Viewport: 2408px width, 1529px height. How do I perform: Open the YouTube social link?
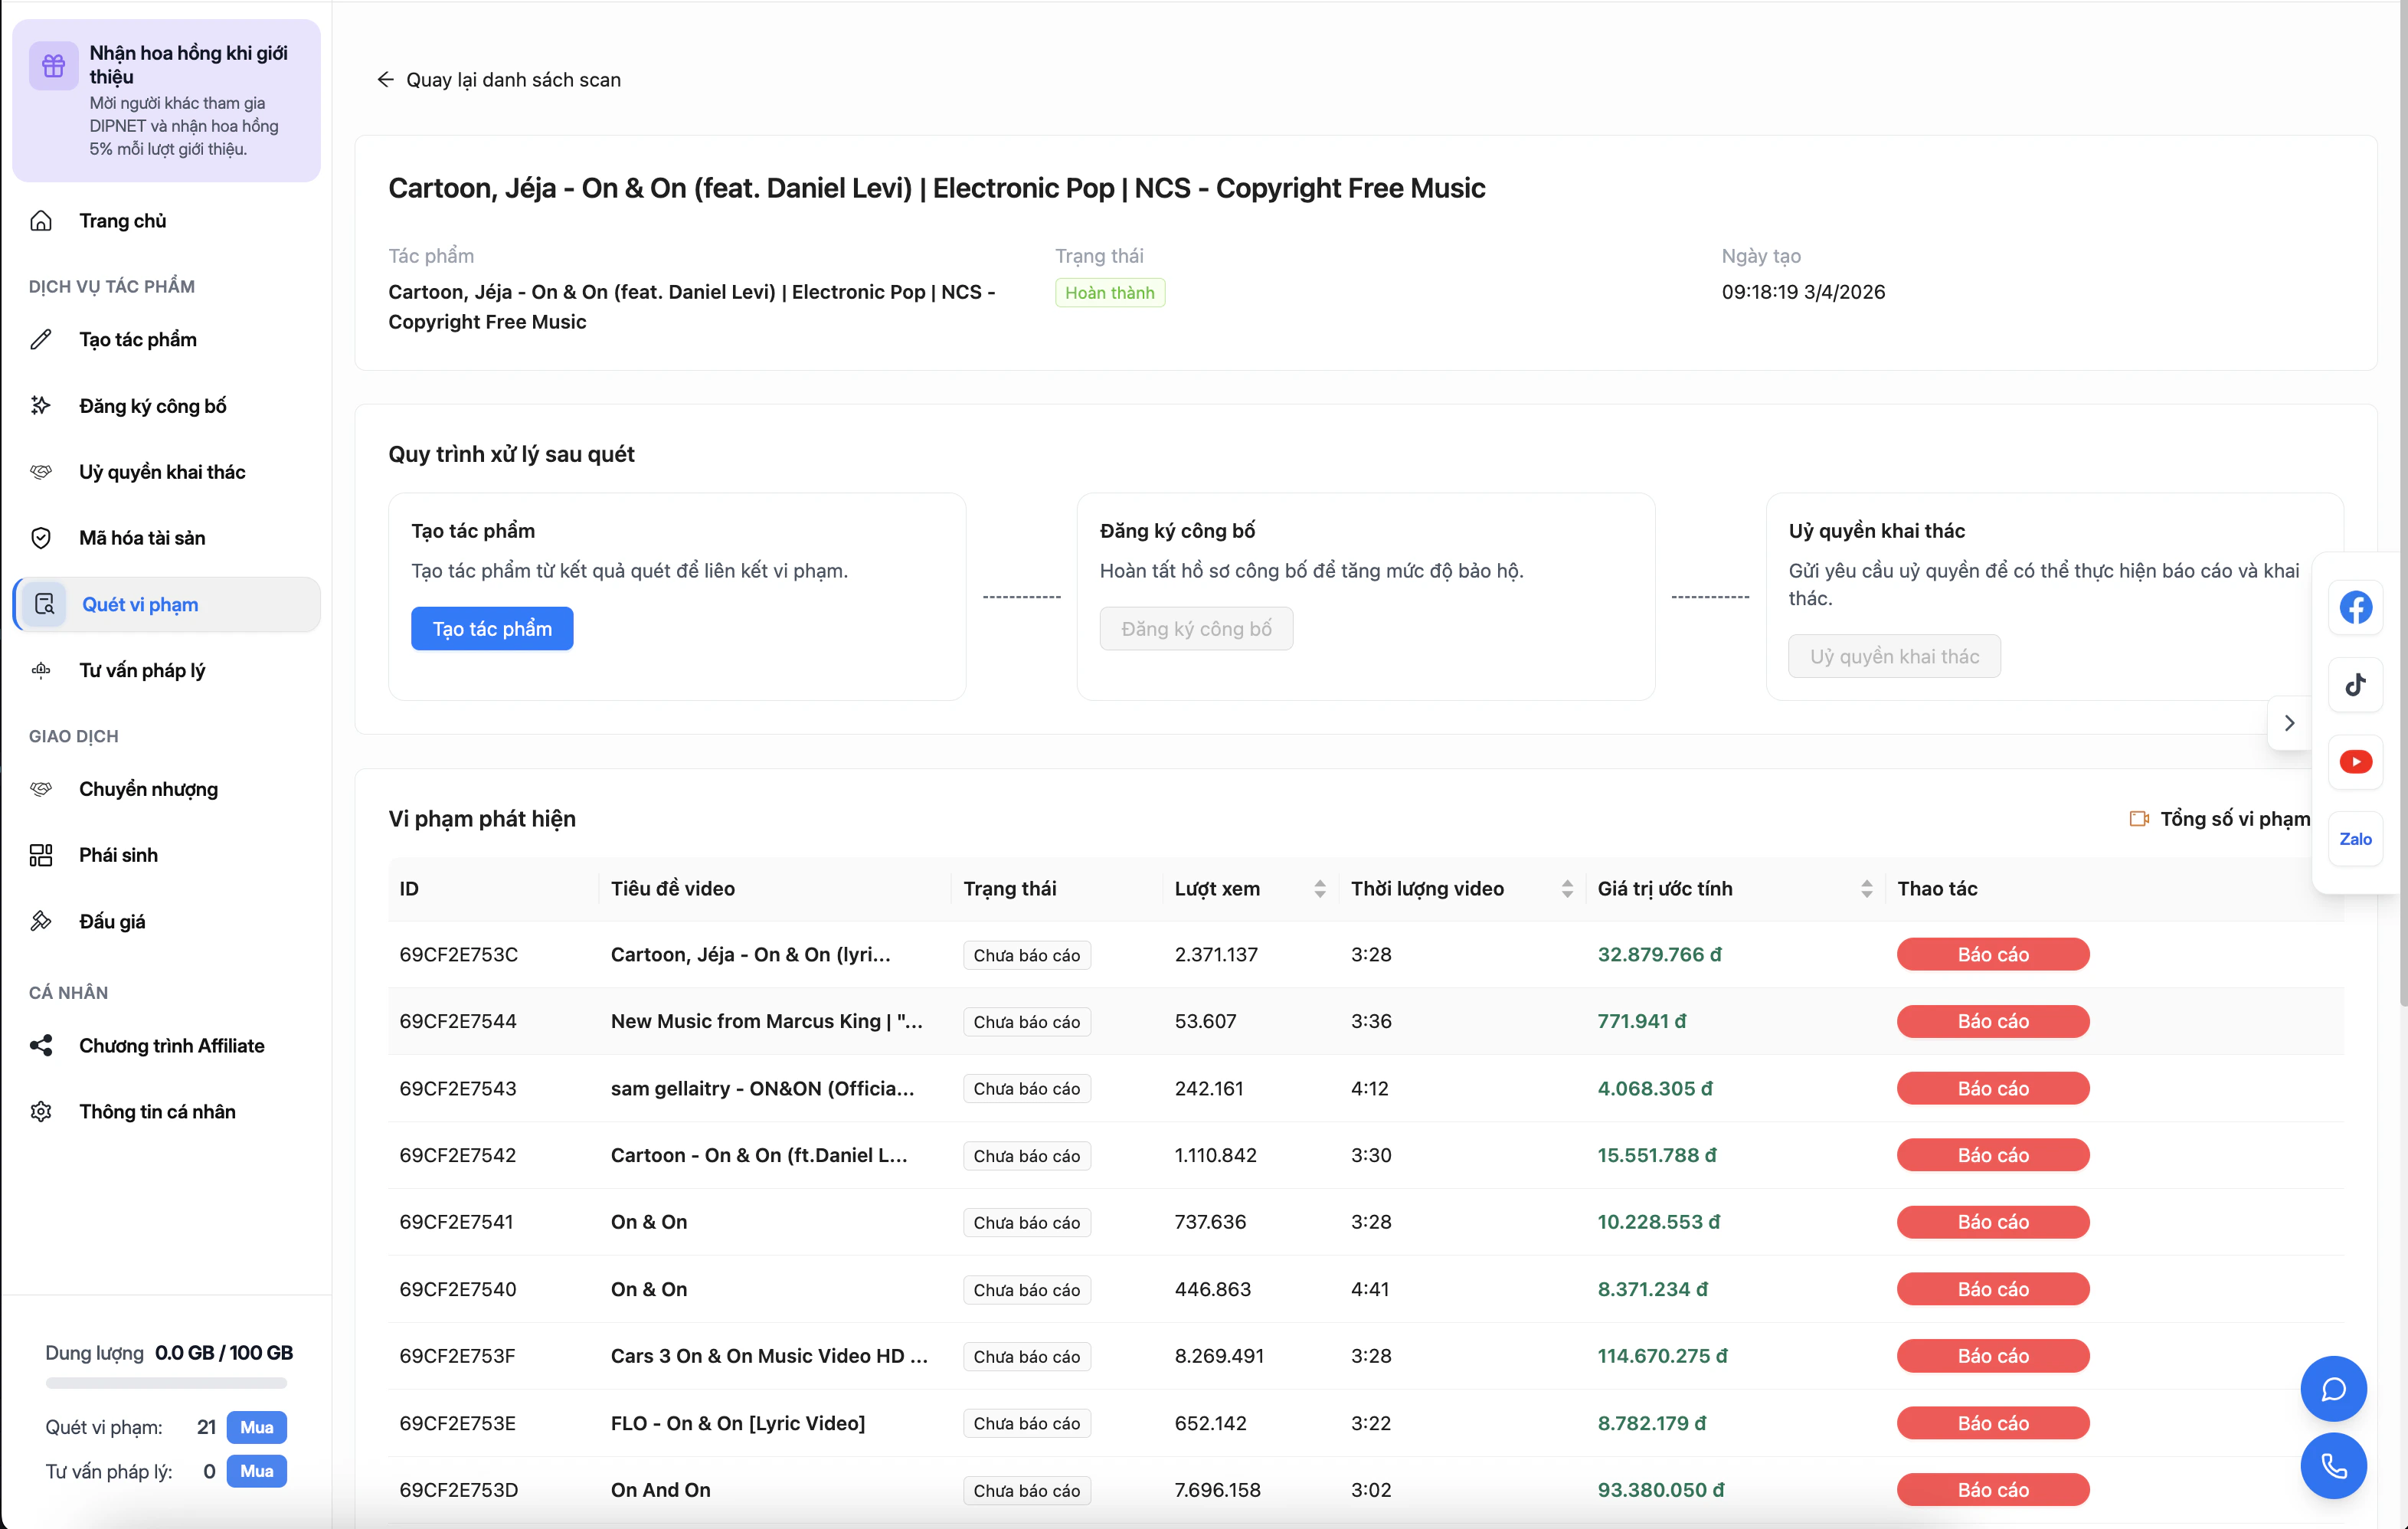pyautogui.click(x=2355, y=762)
